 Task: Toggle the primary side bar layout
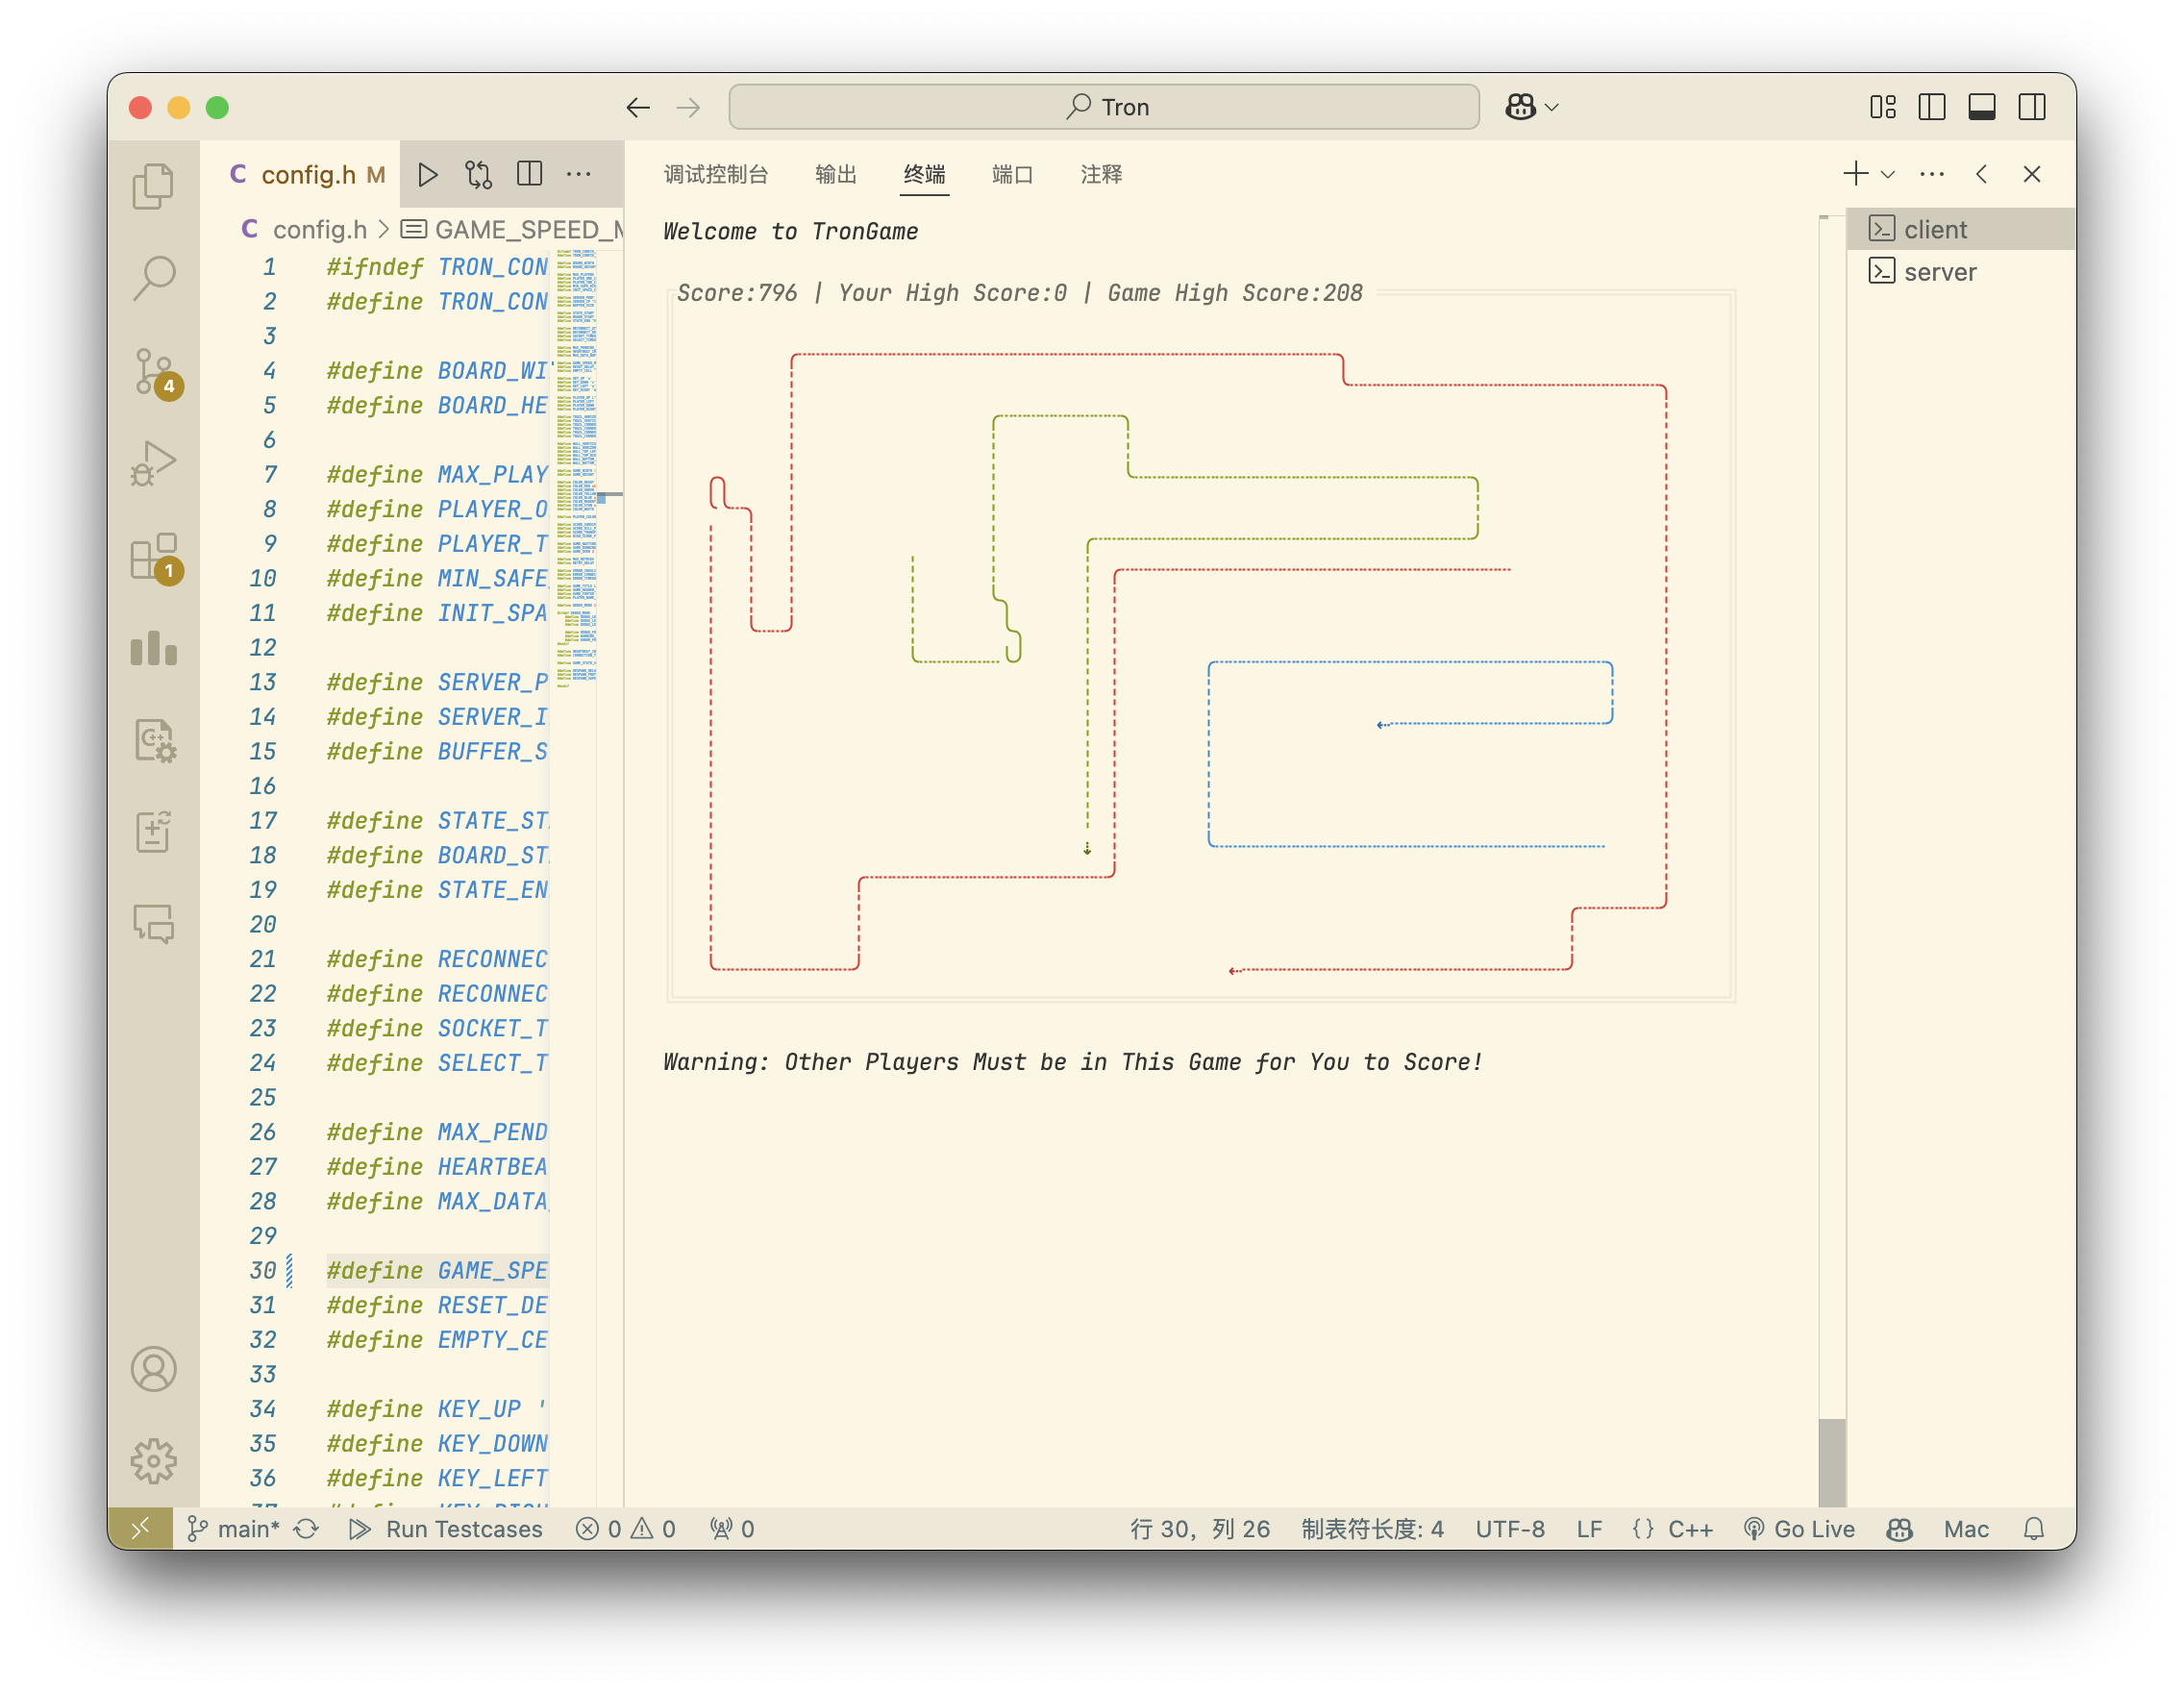pyautogui.click(x=1931, y=107)
